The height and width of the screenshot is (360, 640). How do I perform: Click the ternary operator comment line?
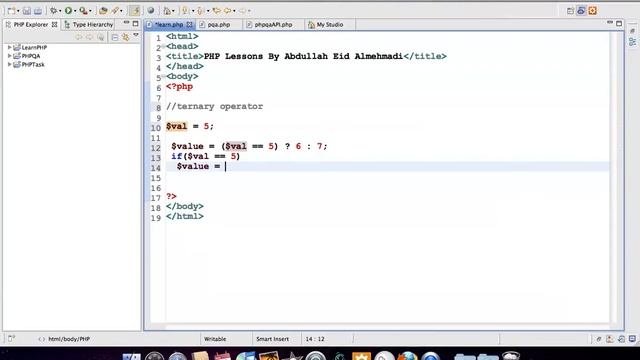(x=214, y=106)
